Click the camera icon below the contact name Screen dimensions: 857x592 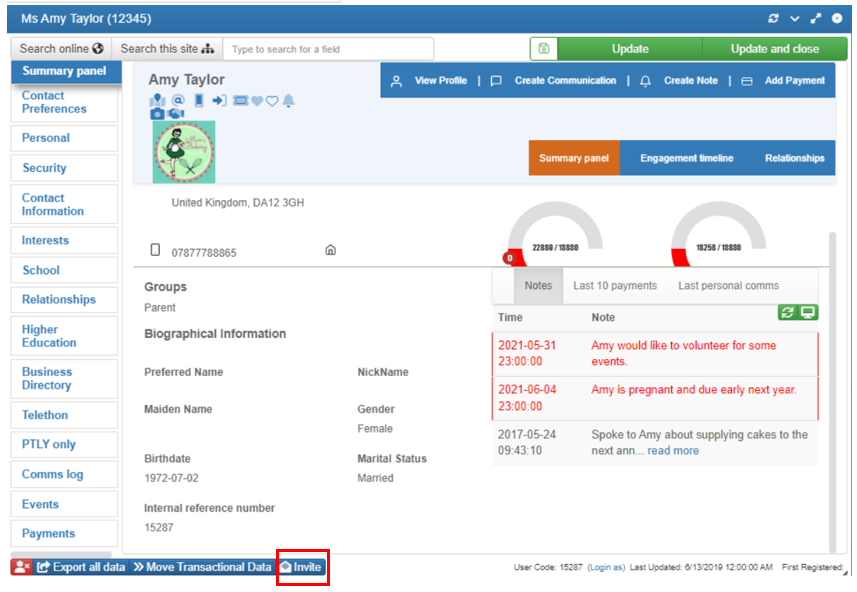click(157, 114)
